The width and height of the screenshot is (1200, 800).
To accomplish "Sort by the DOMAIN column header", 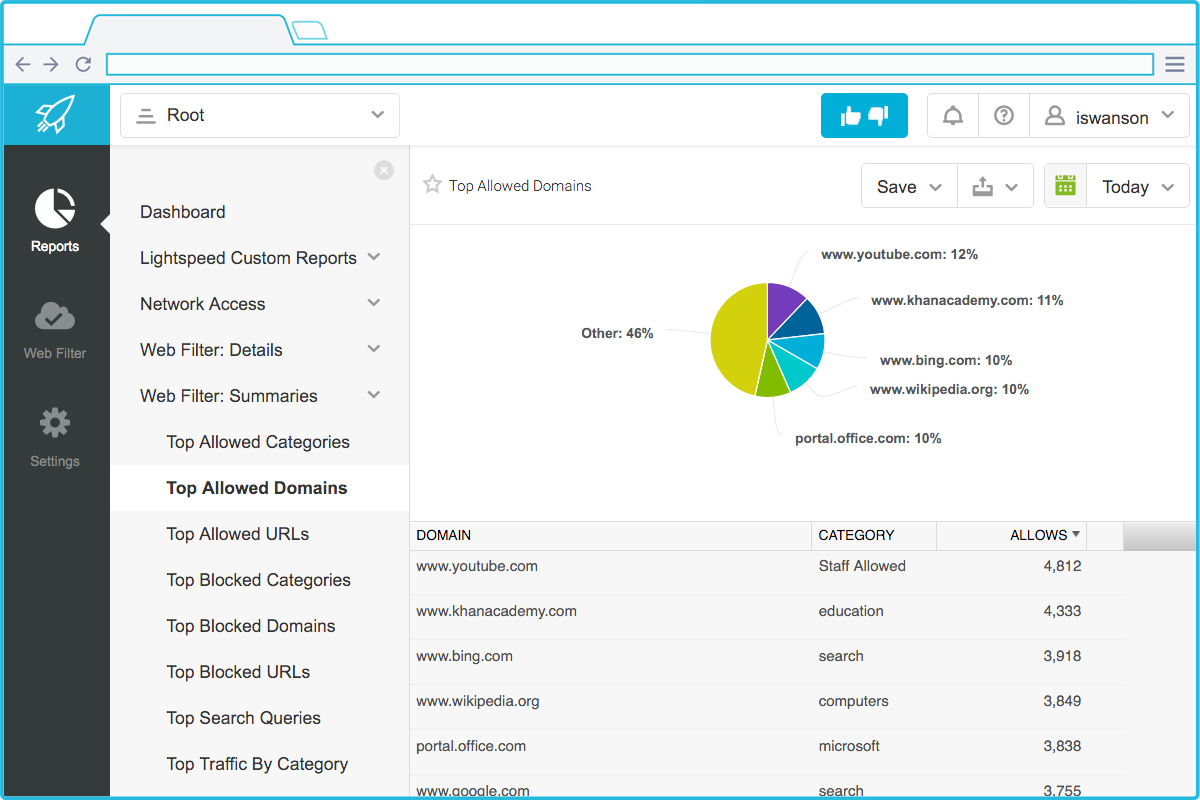I will click(610, 535).
